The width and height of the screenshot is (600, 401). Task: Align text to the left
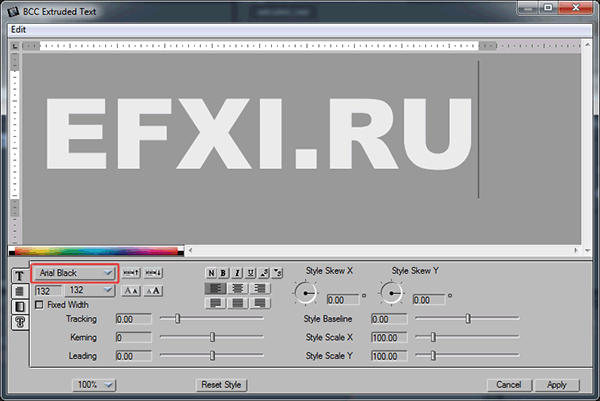214,288
